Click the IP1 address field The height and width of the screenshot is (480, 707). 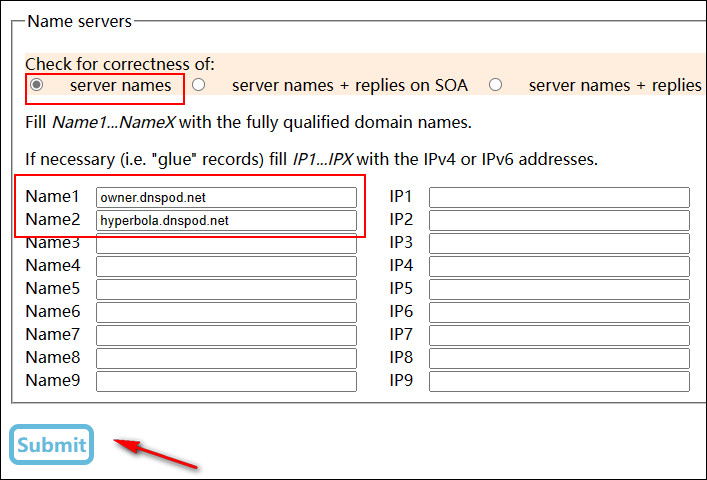point(559,197)
